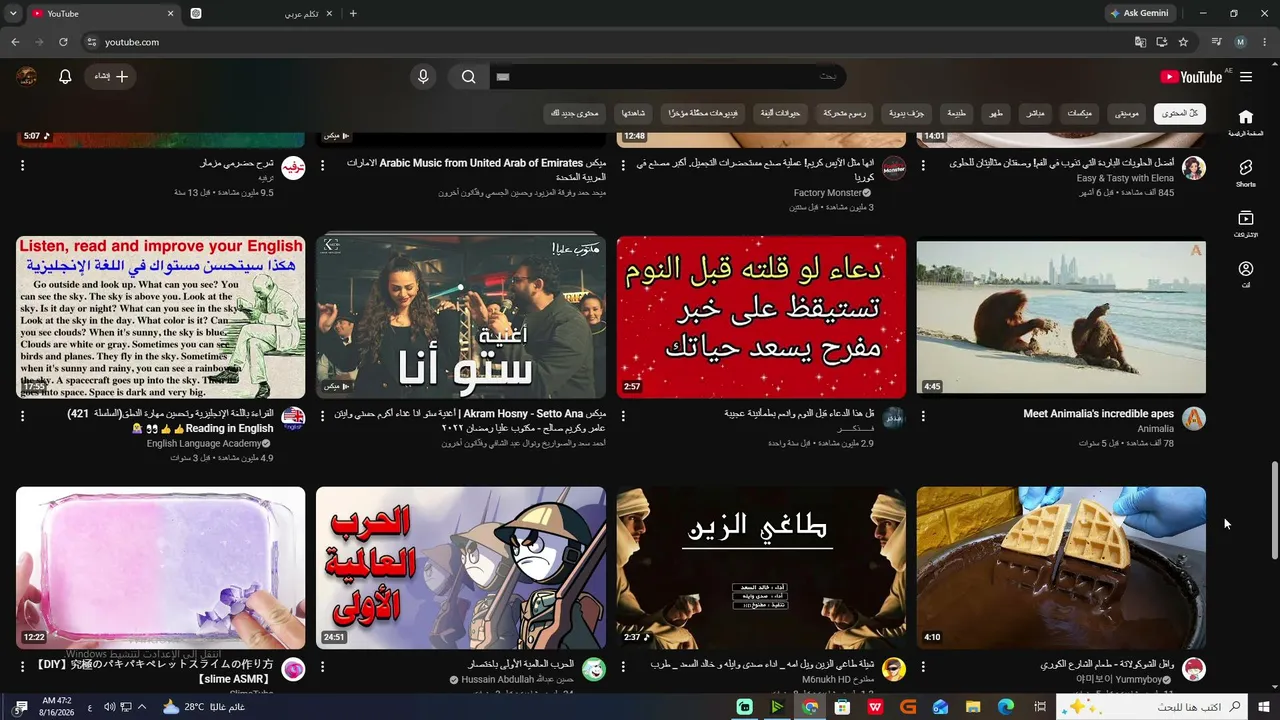Open the Animalia channel avatar
Viewport: 1280px width, 720px height.
tap(1194, 418)
